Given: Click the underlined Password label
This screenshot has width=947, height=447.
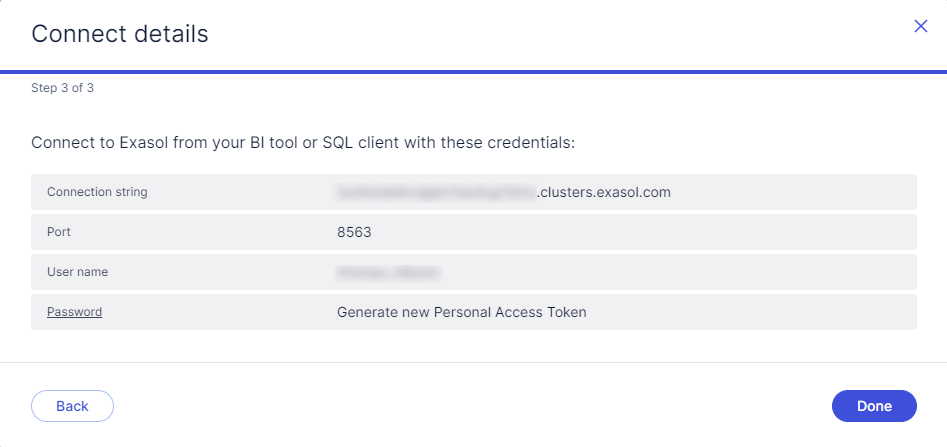Looking at the screenshot, I should (x=74, y=312).
